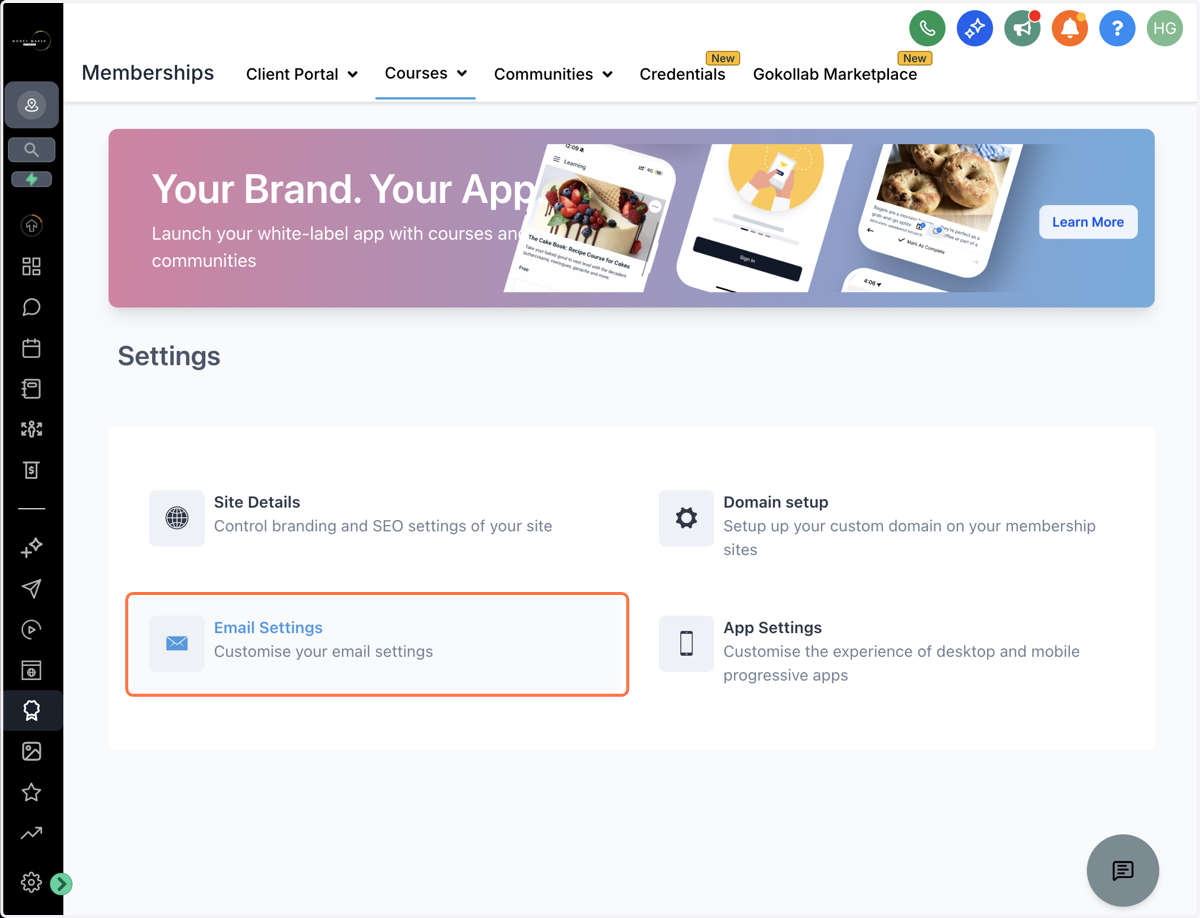Open the chat widget bubble button
The height and width of the screenshot is (918, 1200).
1123,871
